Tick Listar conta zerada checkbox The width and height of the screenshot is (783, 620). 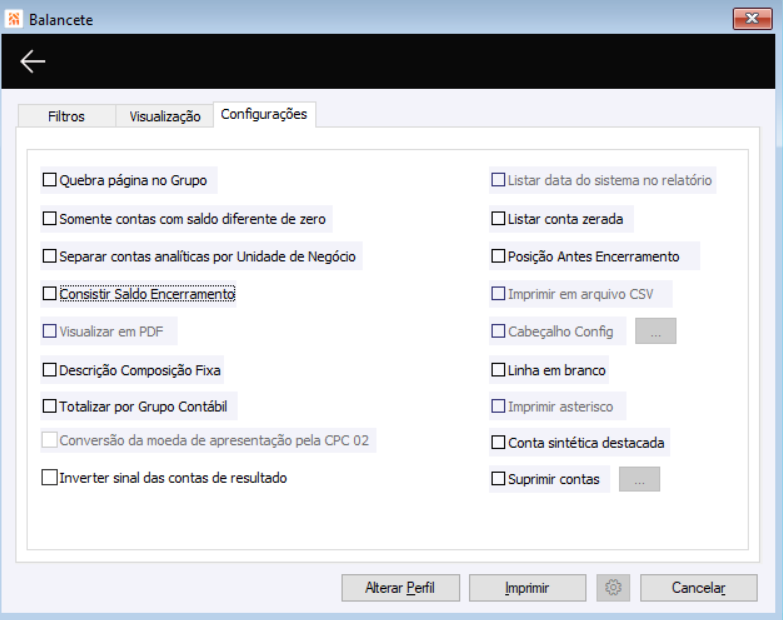point(498,219)
